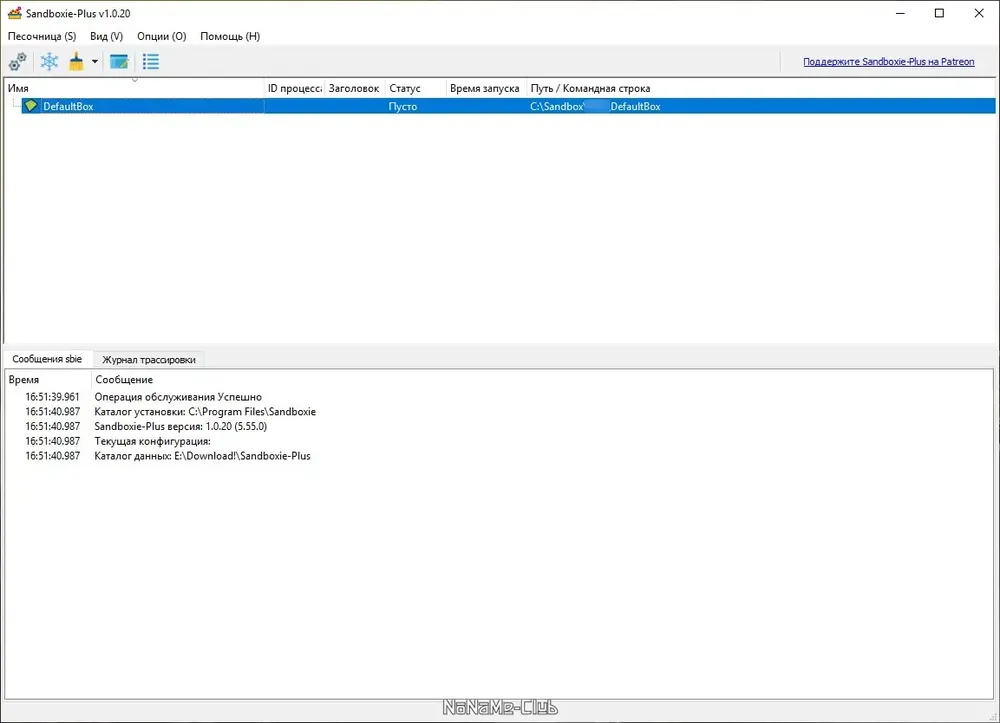Select the DefaultBox sandbox row

500,106
